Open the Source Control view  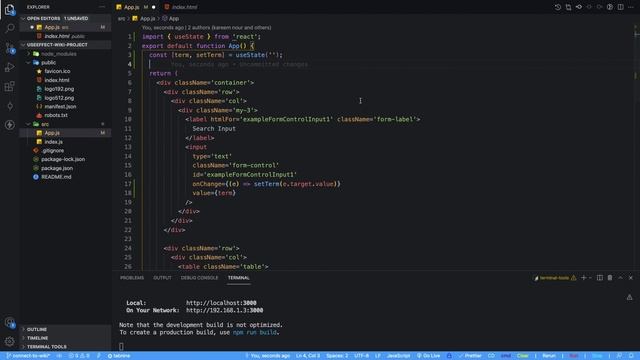click(x=9, y=48)
